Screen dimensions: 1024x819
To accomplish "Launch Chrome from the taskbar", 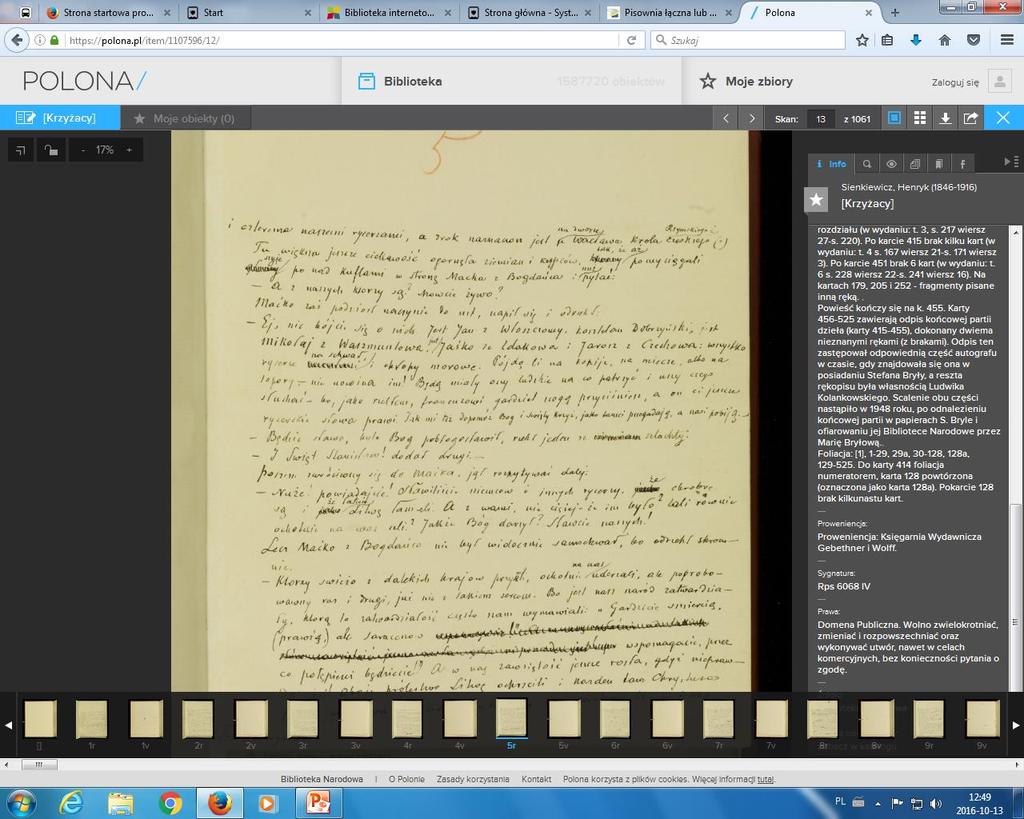I will tap(170, 803).
